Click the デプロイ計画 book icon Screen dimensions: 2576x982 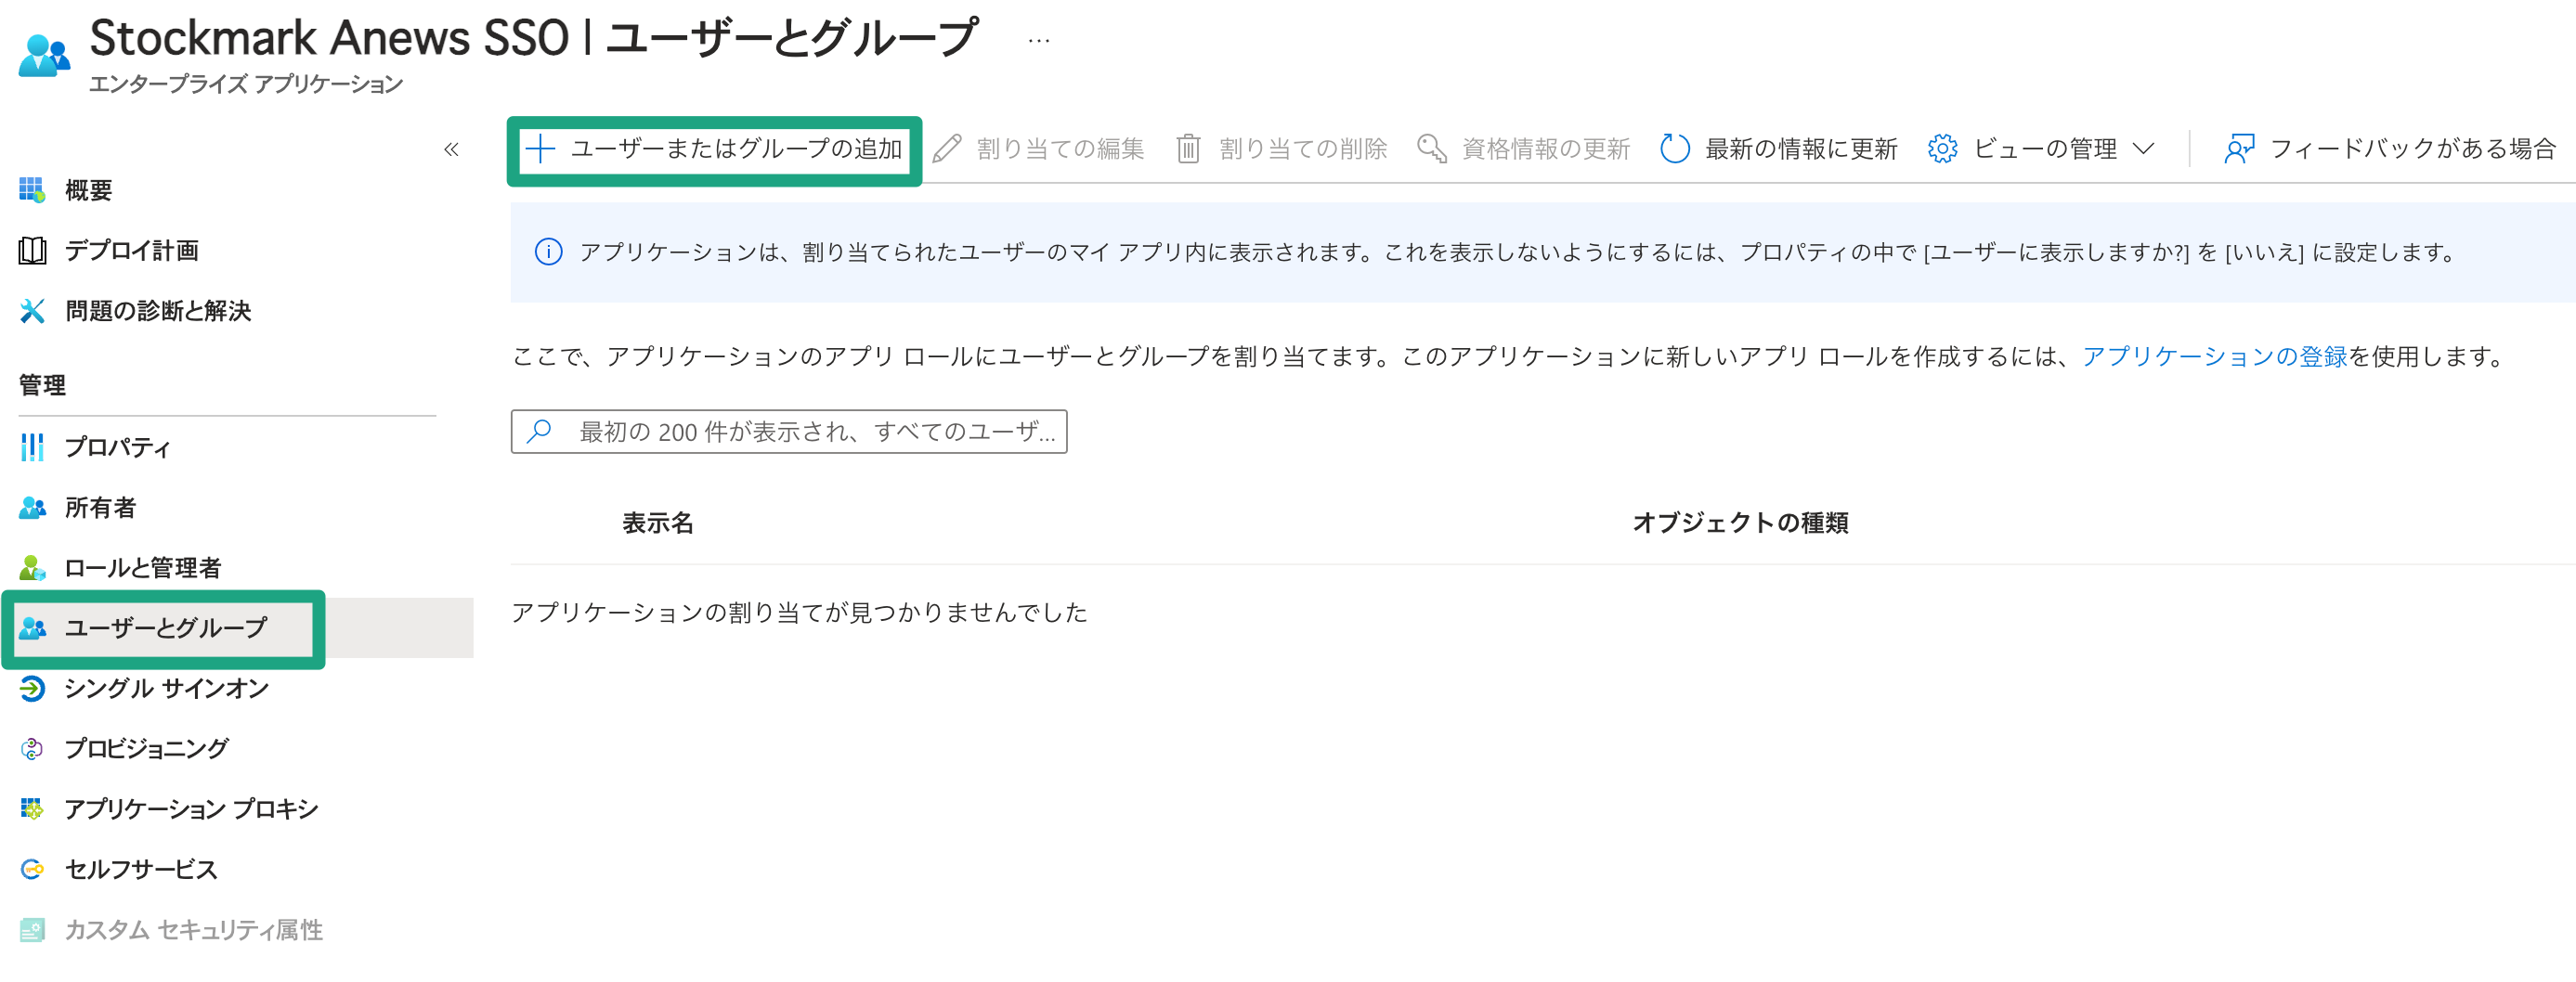[32, 250]
